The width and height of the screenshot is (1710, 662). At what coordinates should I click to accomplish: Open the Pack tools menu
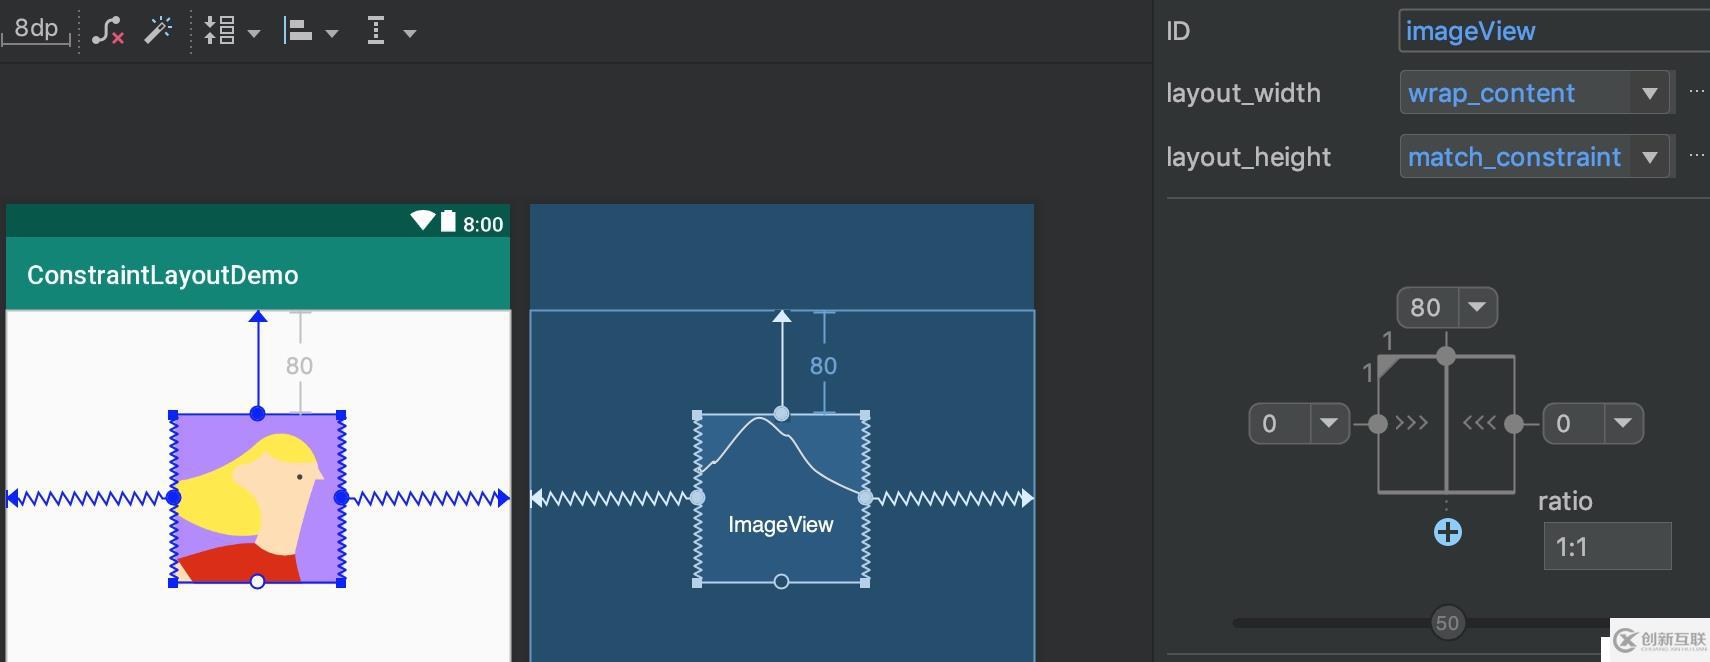[231, 32]
